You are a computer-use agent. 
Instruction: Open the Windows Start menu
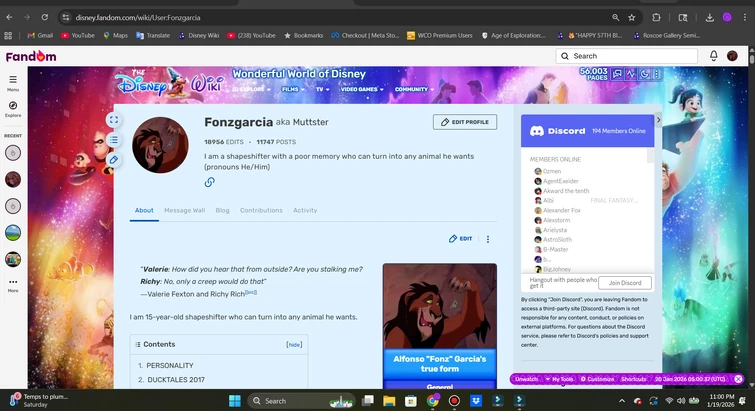tap(234, 401)
